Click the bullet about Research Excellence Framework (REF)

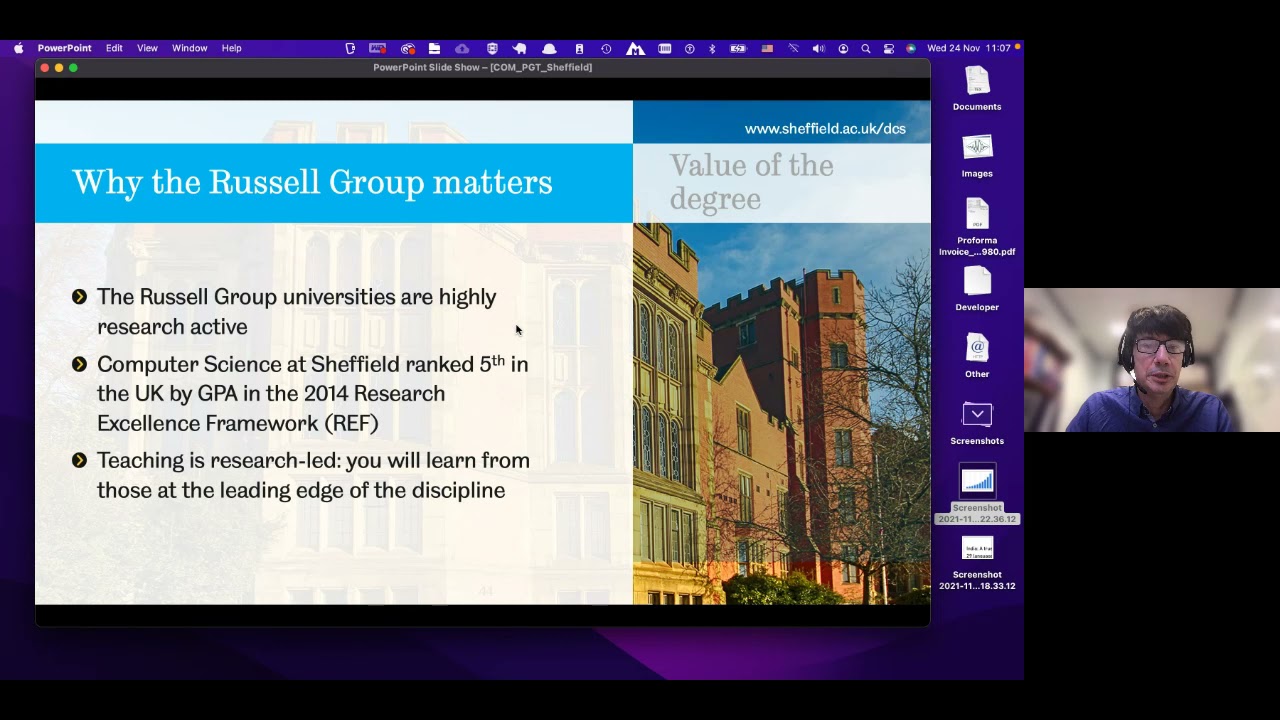pos(312,394)
